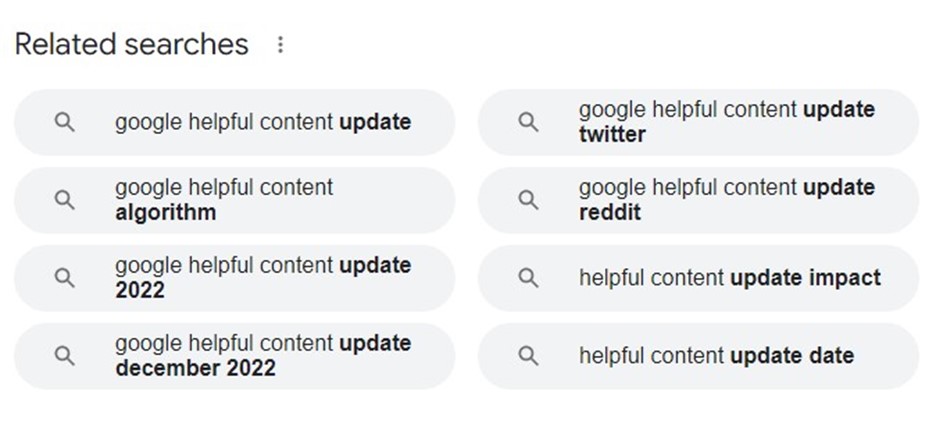
Task: Click the bold word 'twitter' in suggestion
Action: (x=612, y=134)
